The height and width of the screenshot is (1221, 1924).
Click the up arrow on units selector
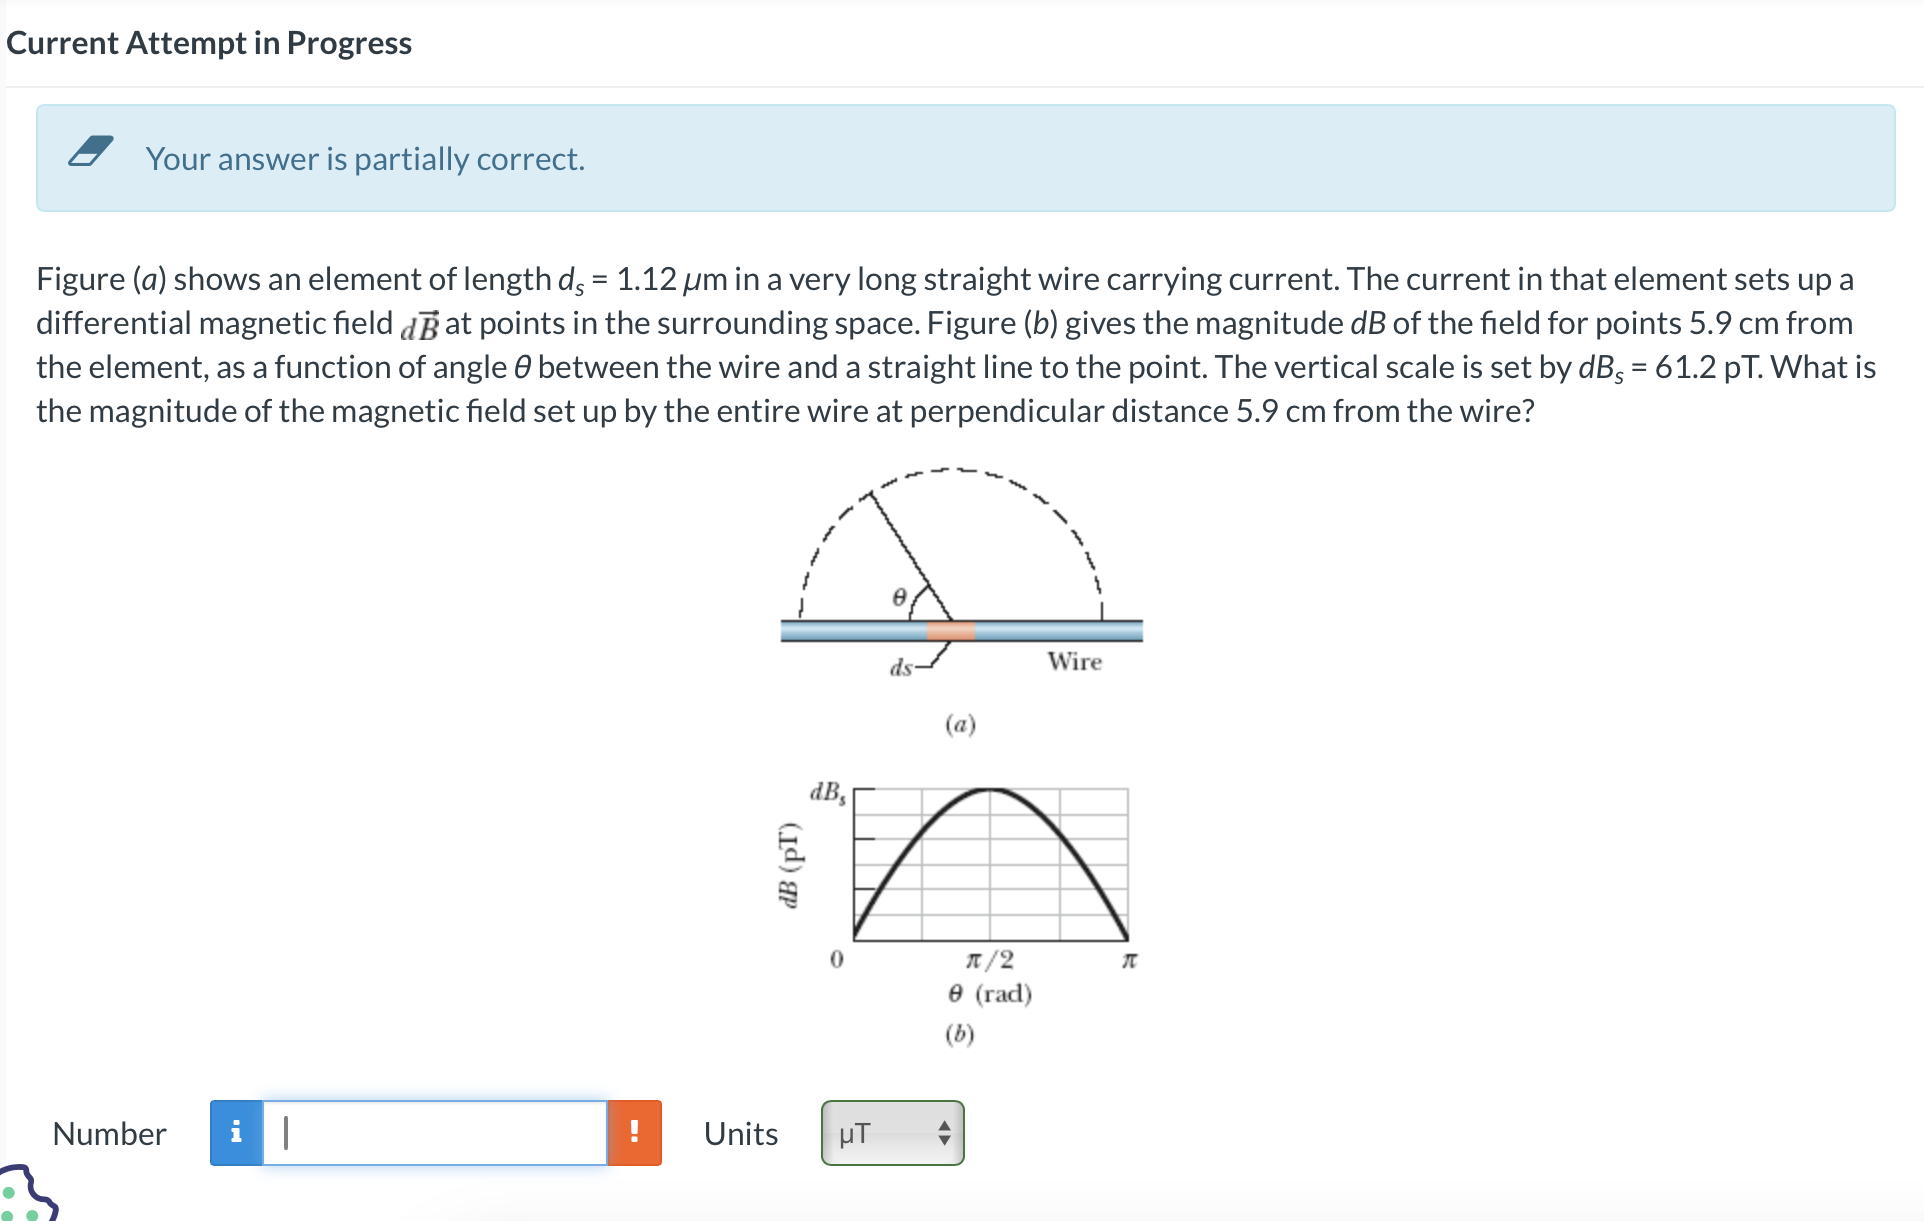[x=943, y=1127]
